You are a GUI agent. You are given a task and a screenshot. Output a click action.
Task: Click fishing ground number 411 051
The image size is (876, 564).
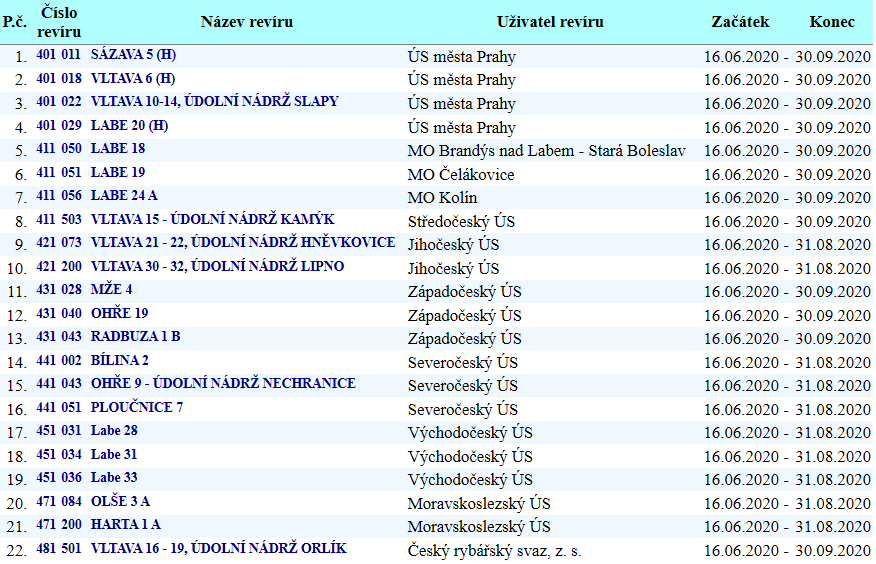58,172
